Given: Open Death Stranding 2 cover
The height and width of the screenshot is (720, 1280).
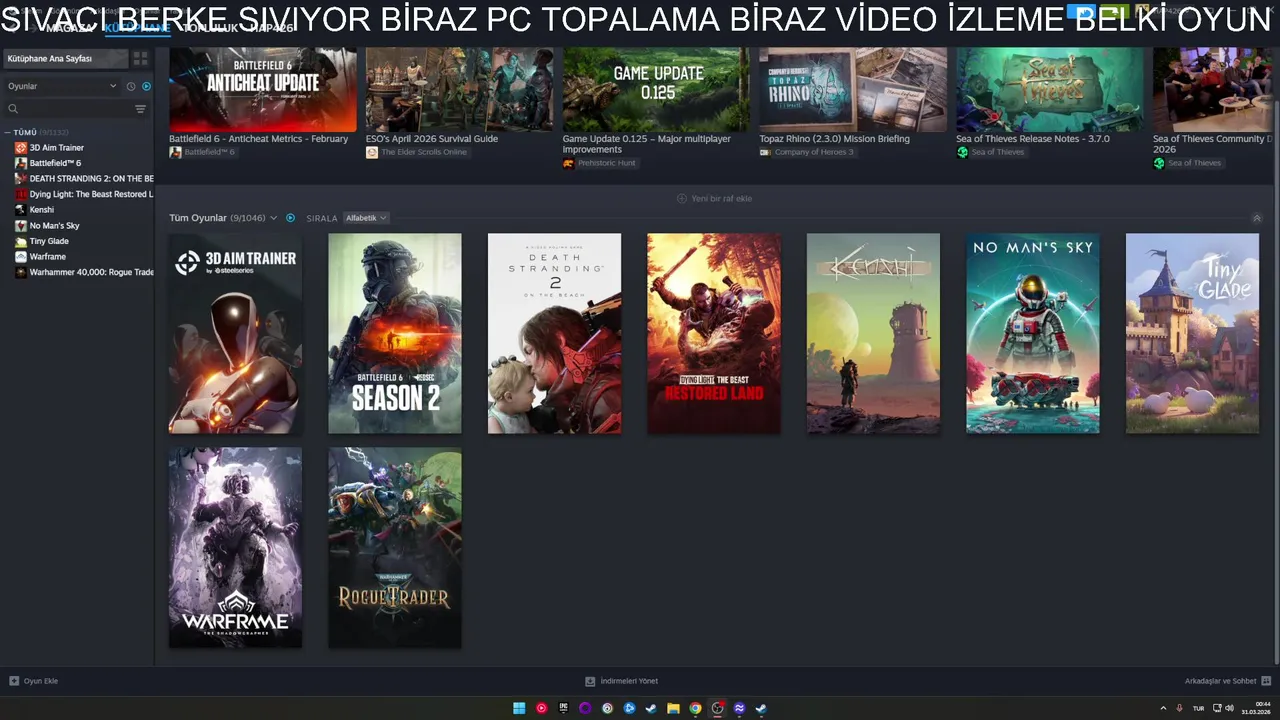Looking at the screenshot, I should pos(554,334).
